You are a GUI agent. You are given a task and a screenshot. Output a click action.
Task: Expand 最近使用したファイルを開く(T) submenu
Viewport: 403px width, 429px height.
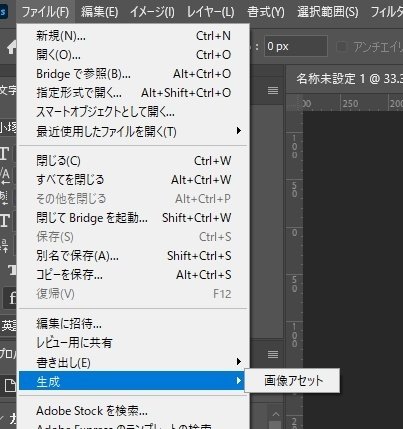(x=133, y=131)
